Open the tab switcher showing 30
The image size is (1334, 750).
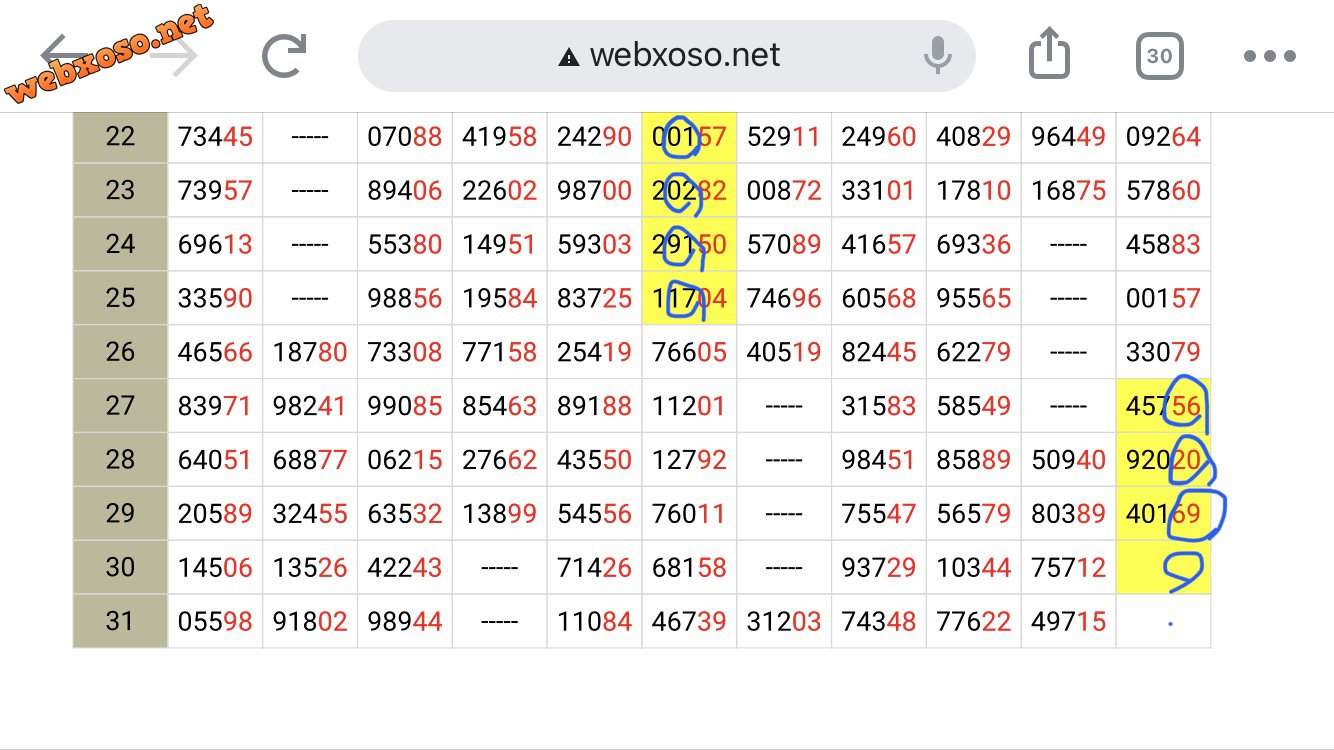1160,56
